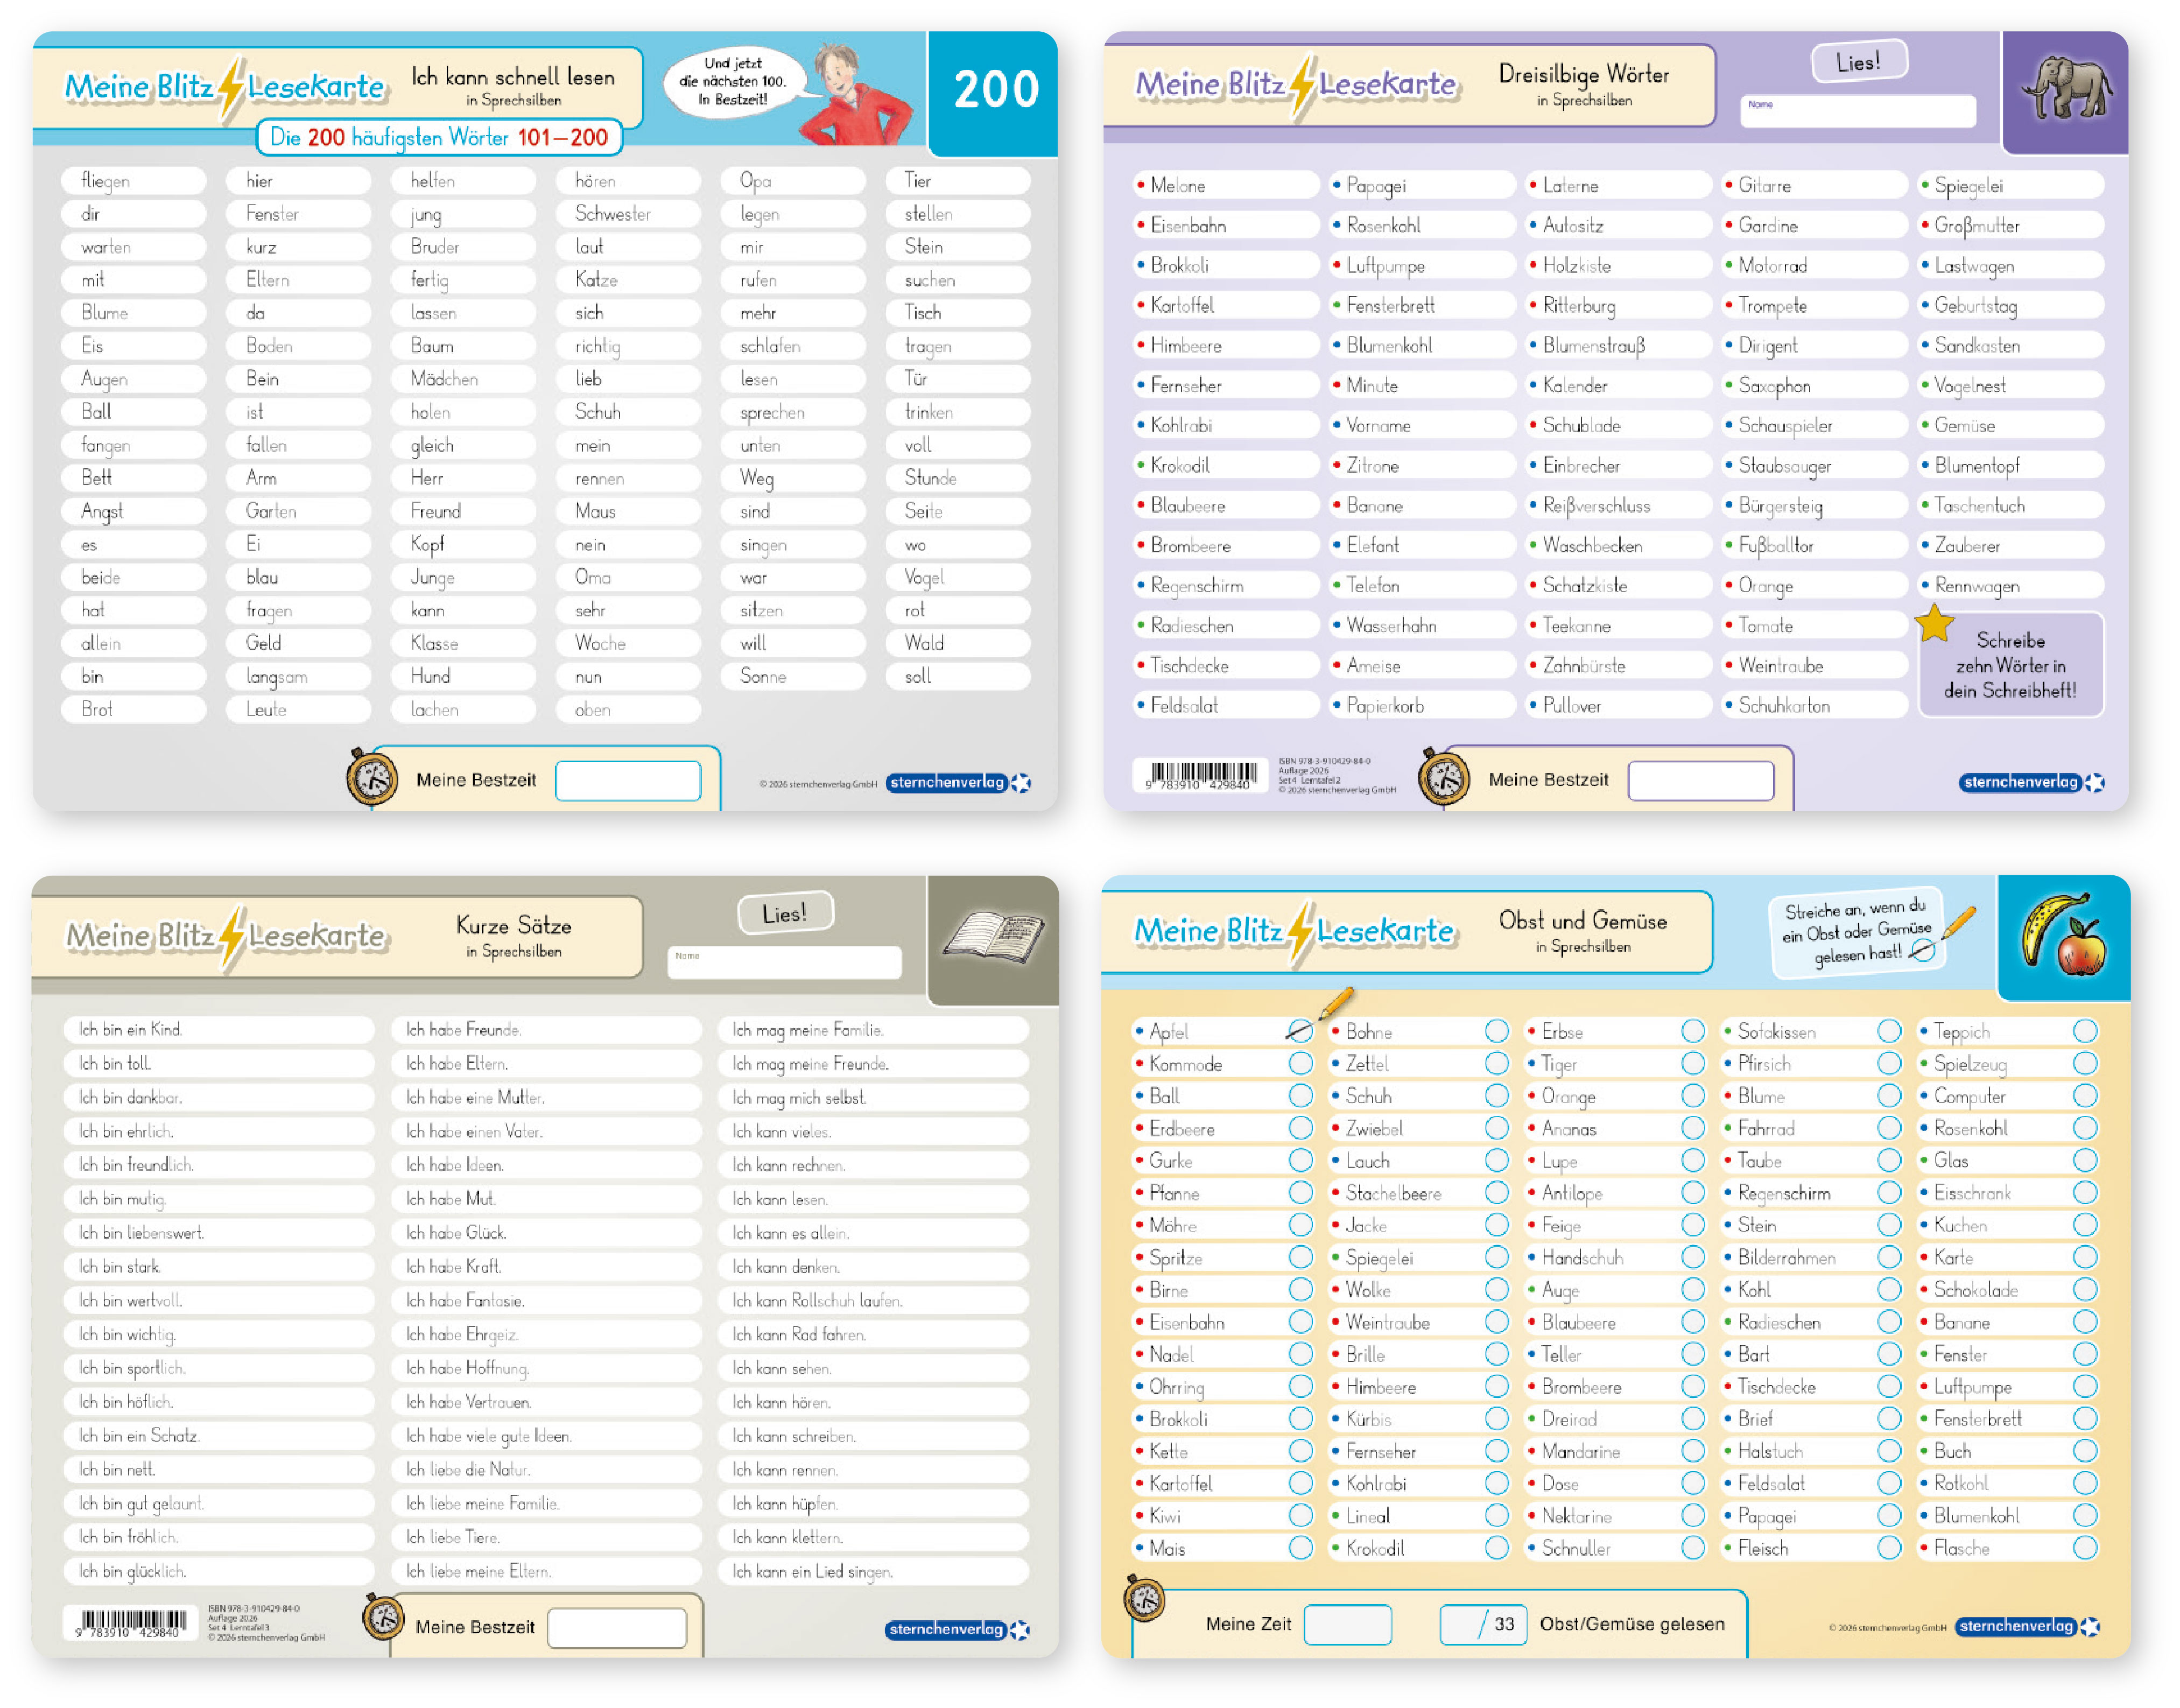Click the Meine Bestzeit field on the 200 card
Screen dimensions: 2180x1708
[x=627, y=781]
